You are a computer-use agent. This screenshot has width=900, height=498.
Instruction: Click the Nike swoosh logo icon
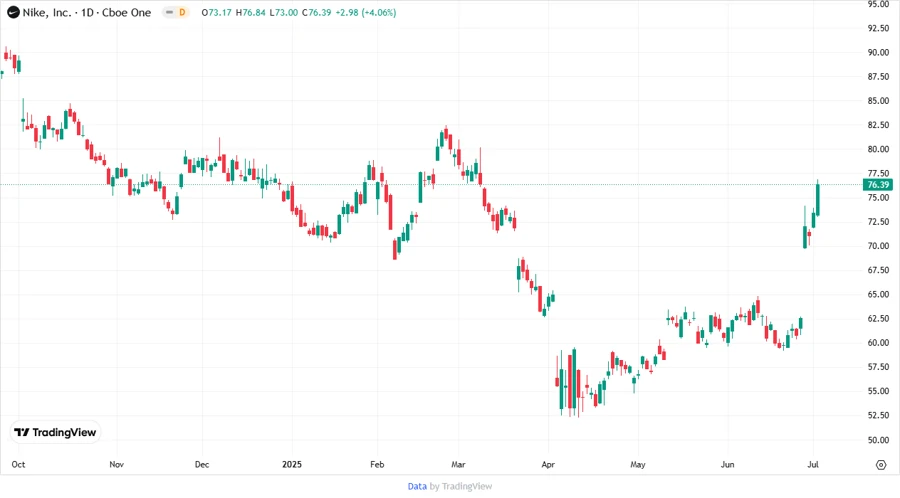pos(13,13)
